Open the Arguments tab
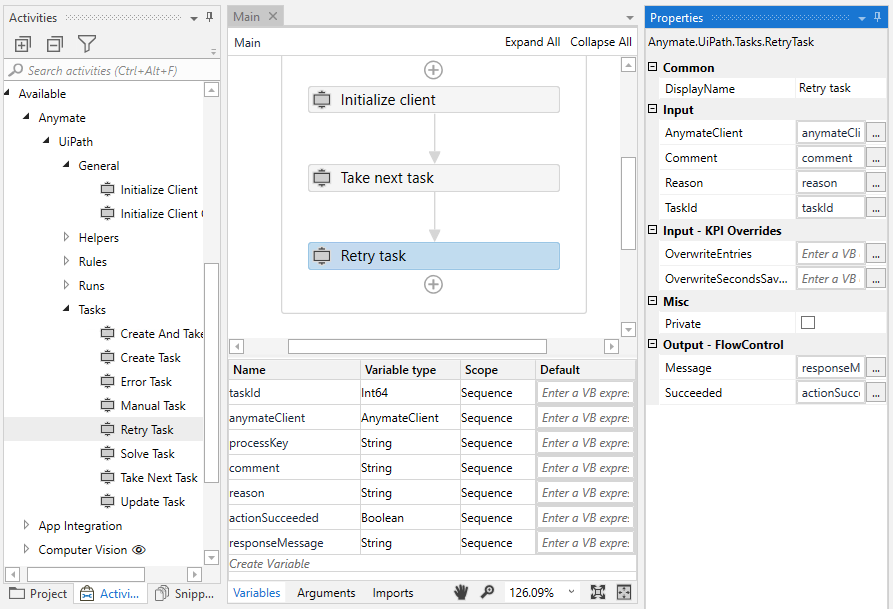The height and width of the screenshot is (609, 893). point(326,592)
